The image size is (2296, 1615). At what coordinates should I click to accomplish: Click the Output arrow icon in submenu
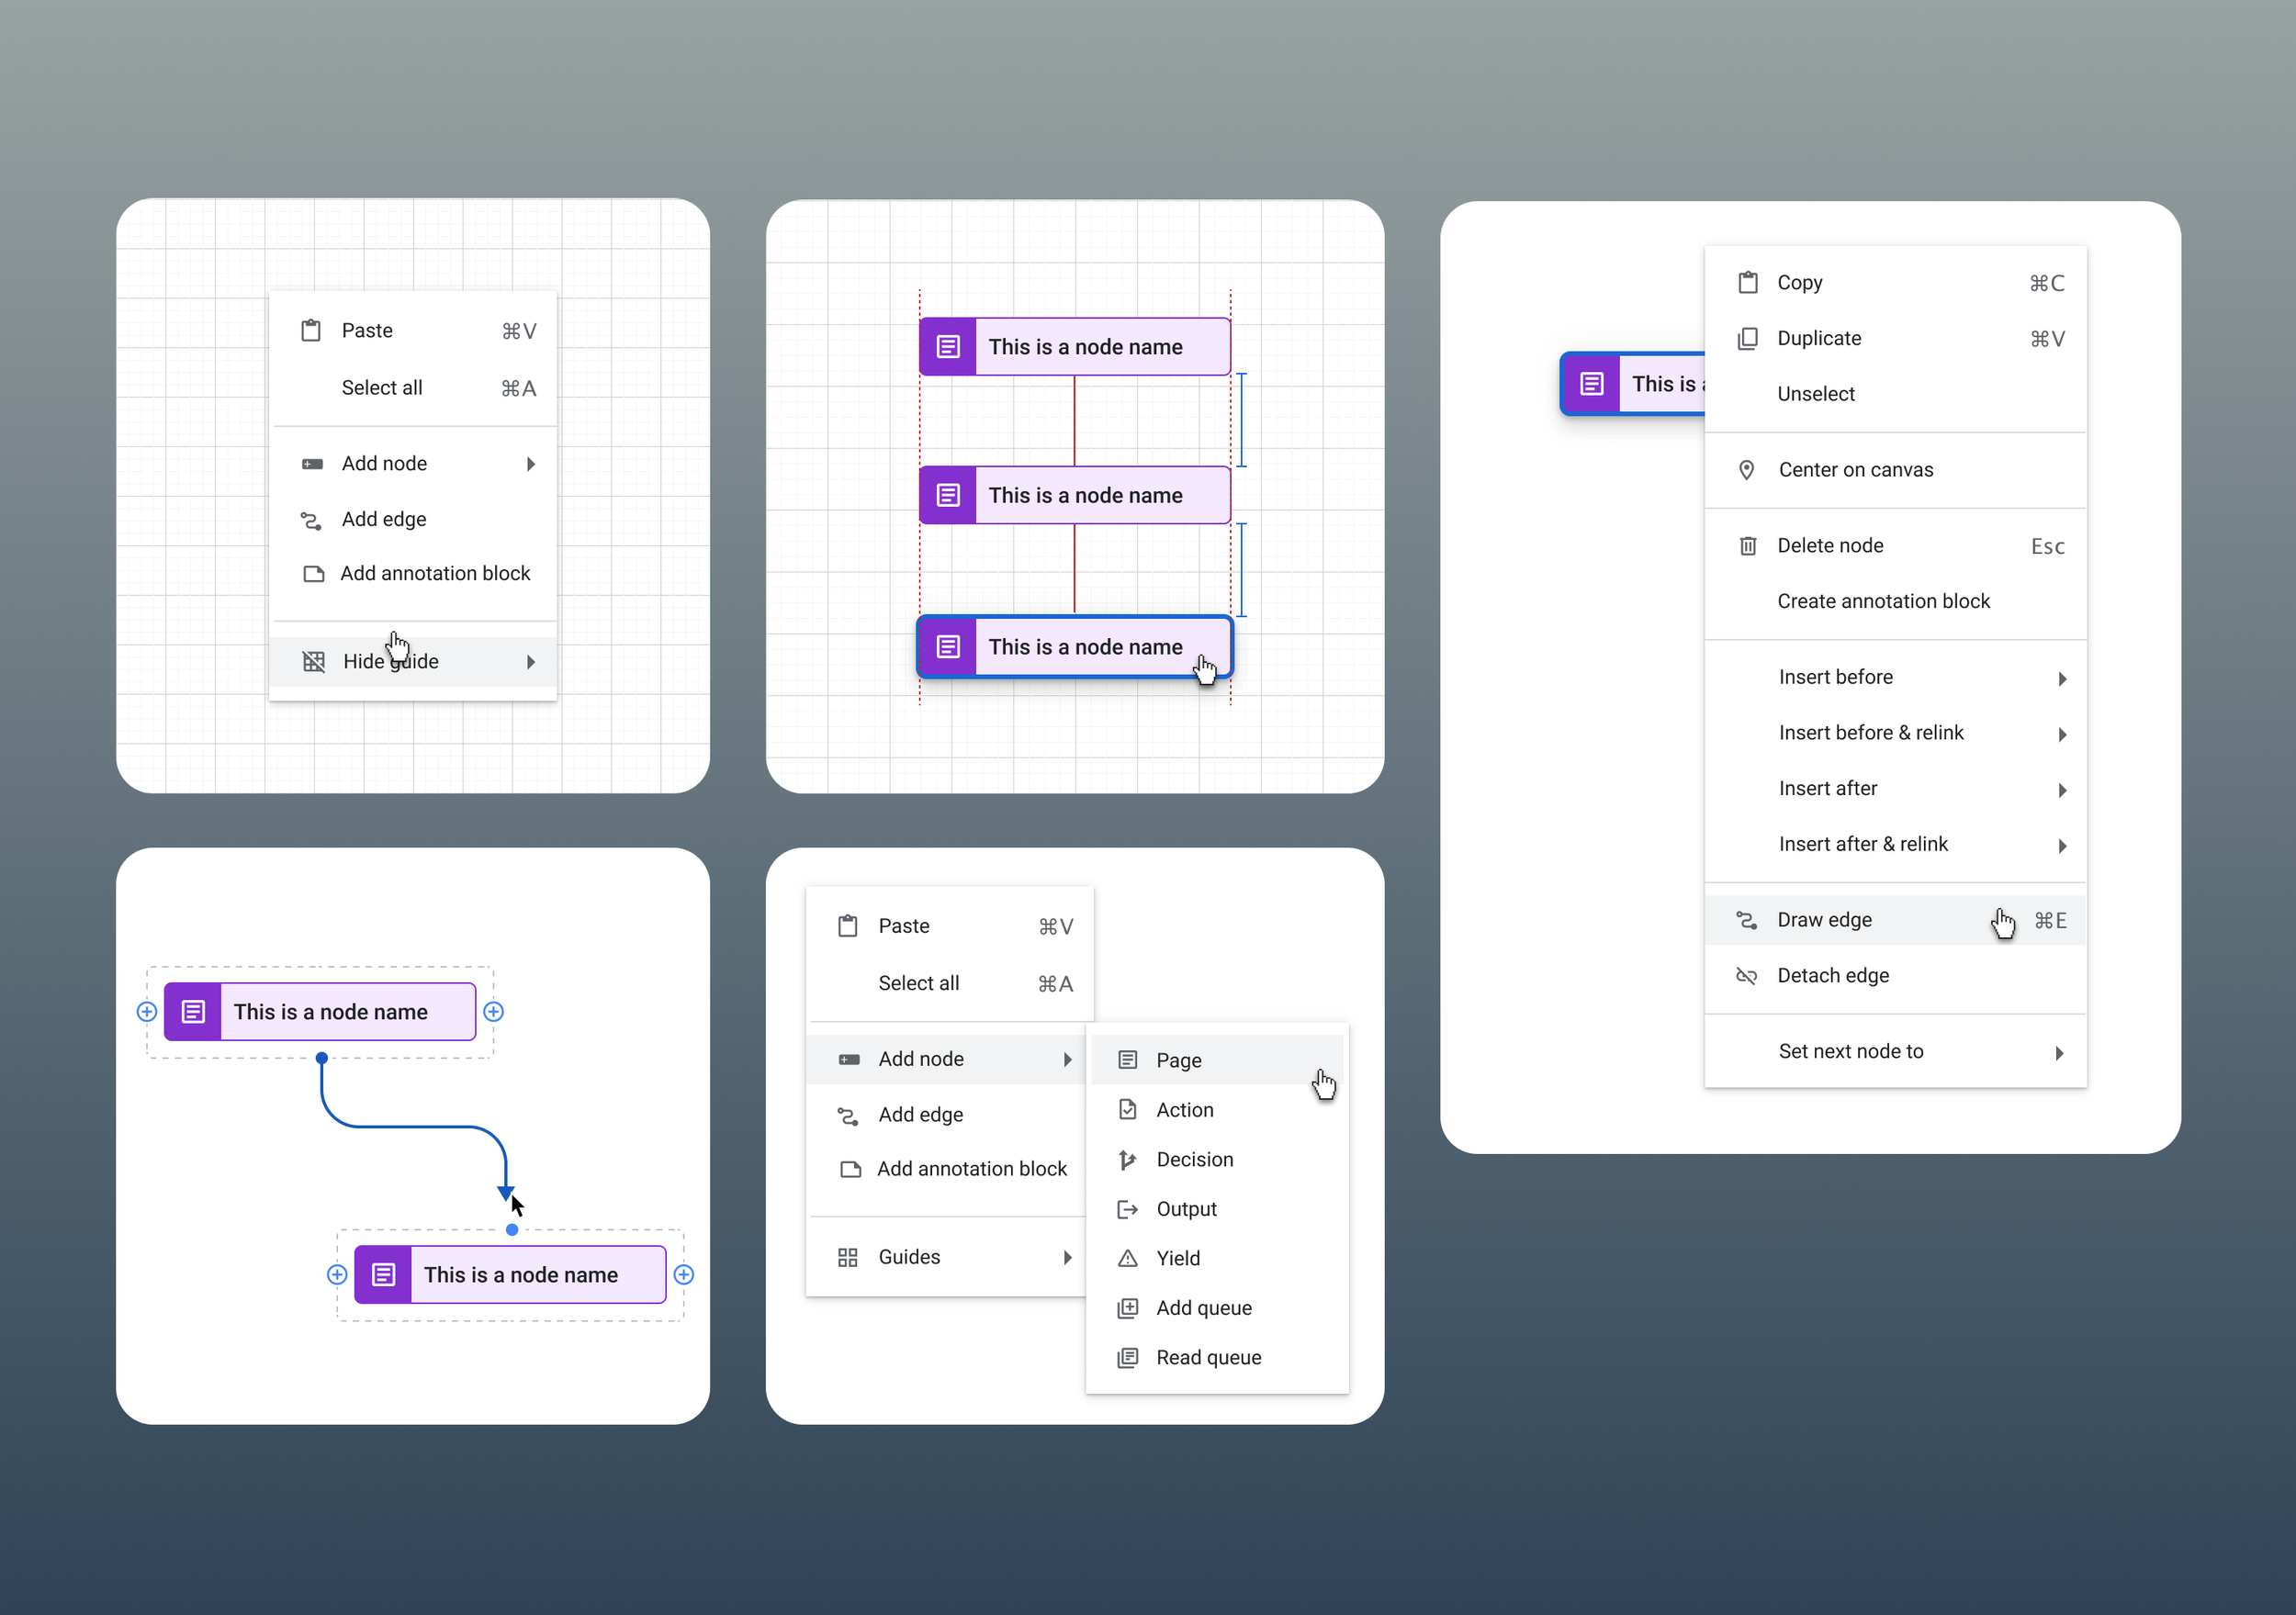coord(1127,1209)
